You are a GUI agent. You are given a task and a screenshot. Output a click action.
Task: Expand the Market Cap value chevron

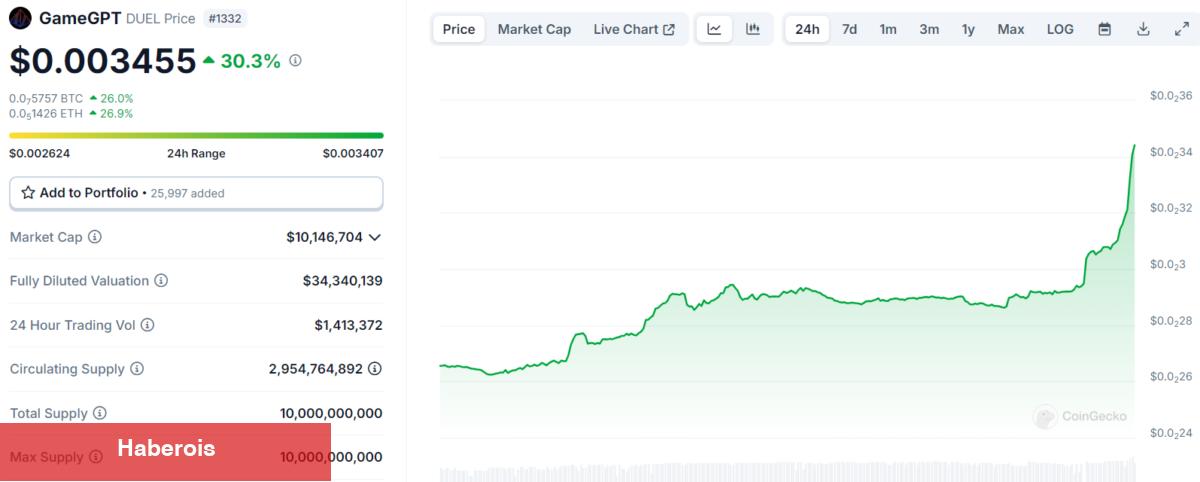(x=375, y=237)
